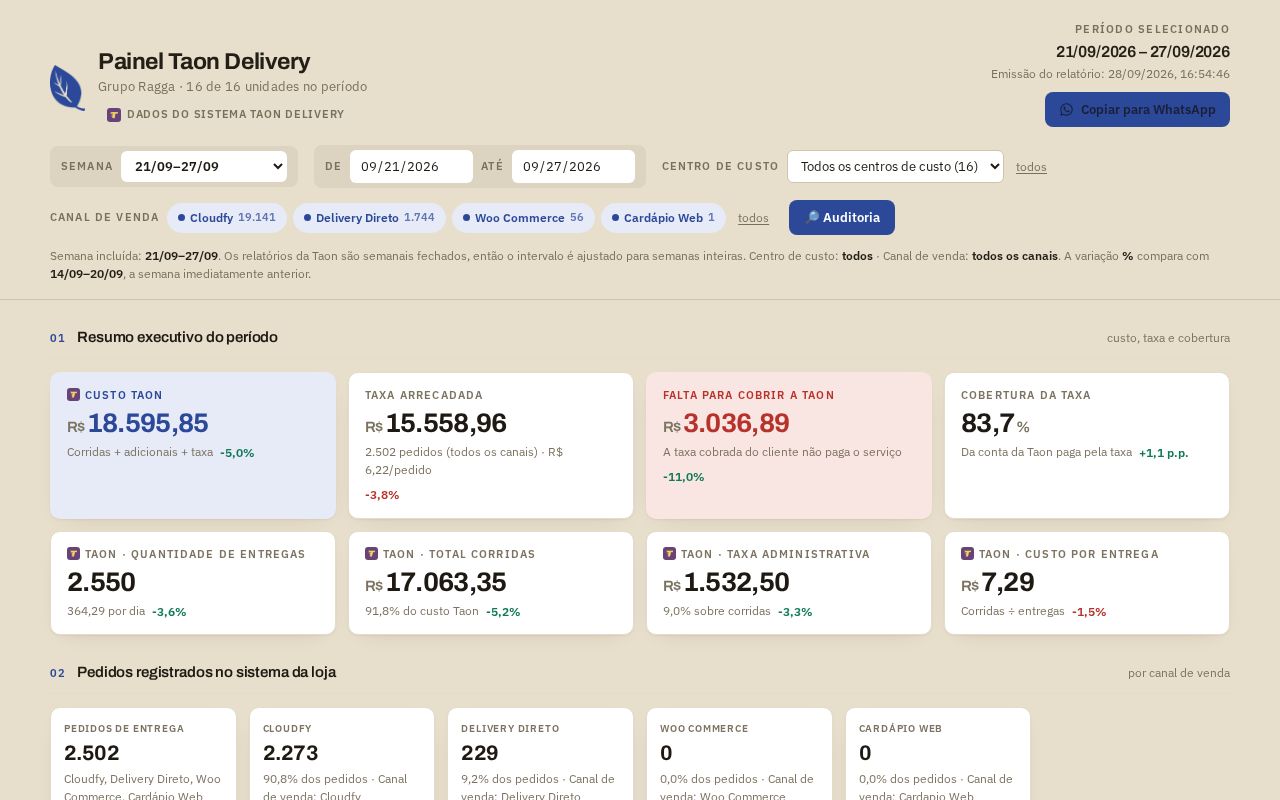Click the Taon icon on Custo Taon card
The image size is (1280, 800).
tap(73, 395)
